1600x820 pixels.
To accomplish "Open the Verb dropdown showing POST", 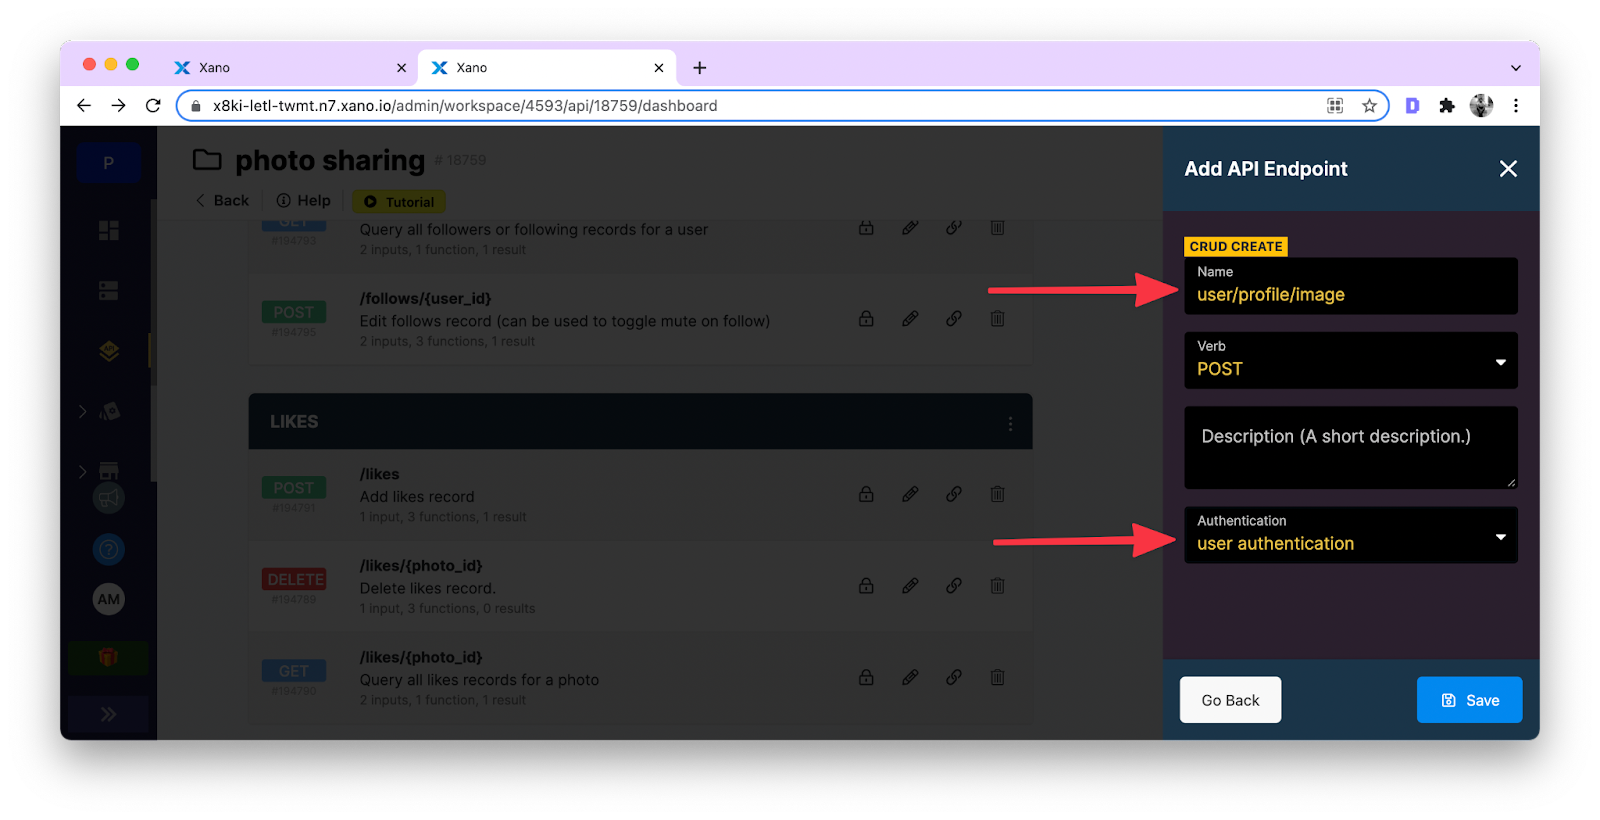I will tap(1350, 361).
